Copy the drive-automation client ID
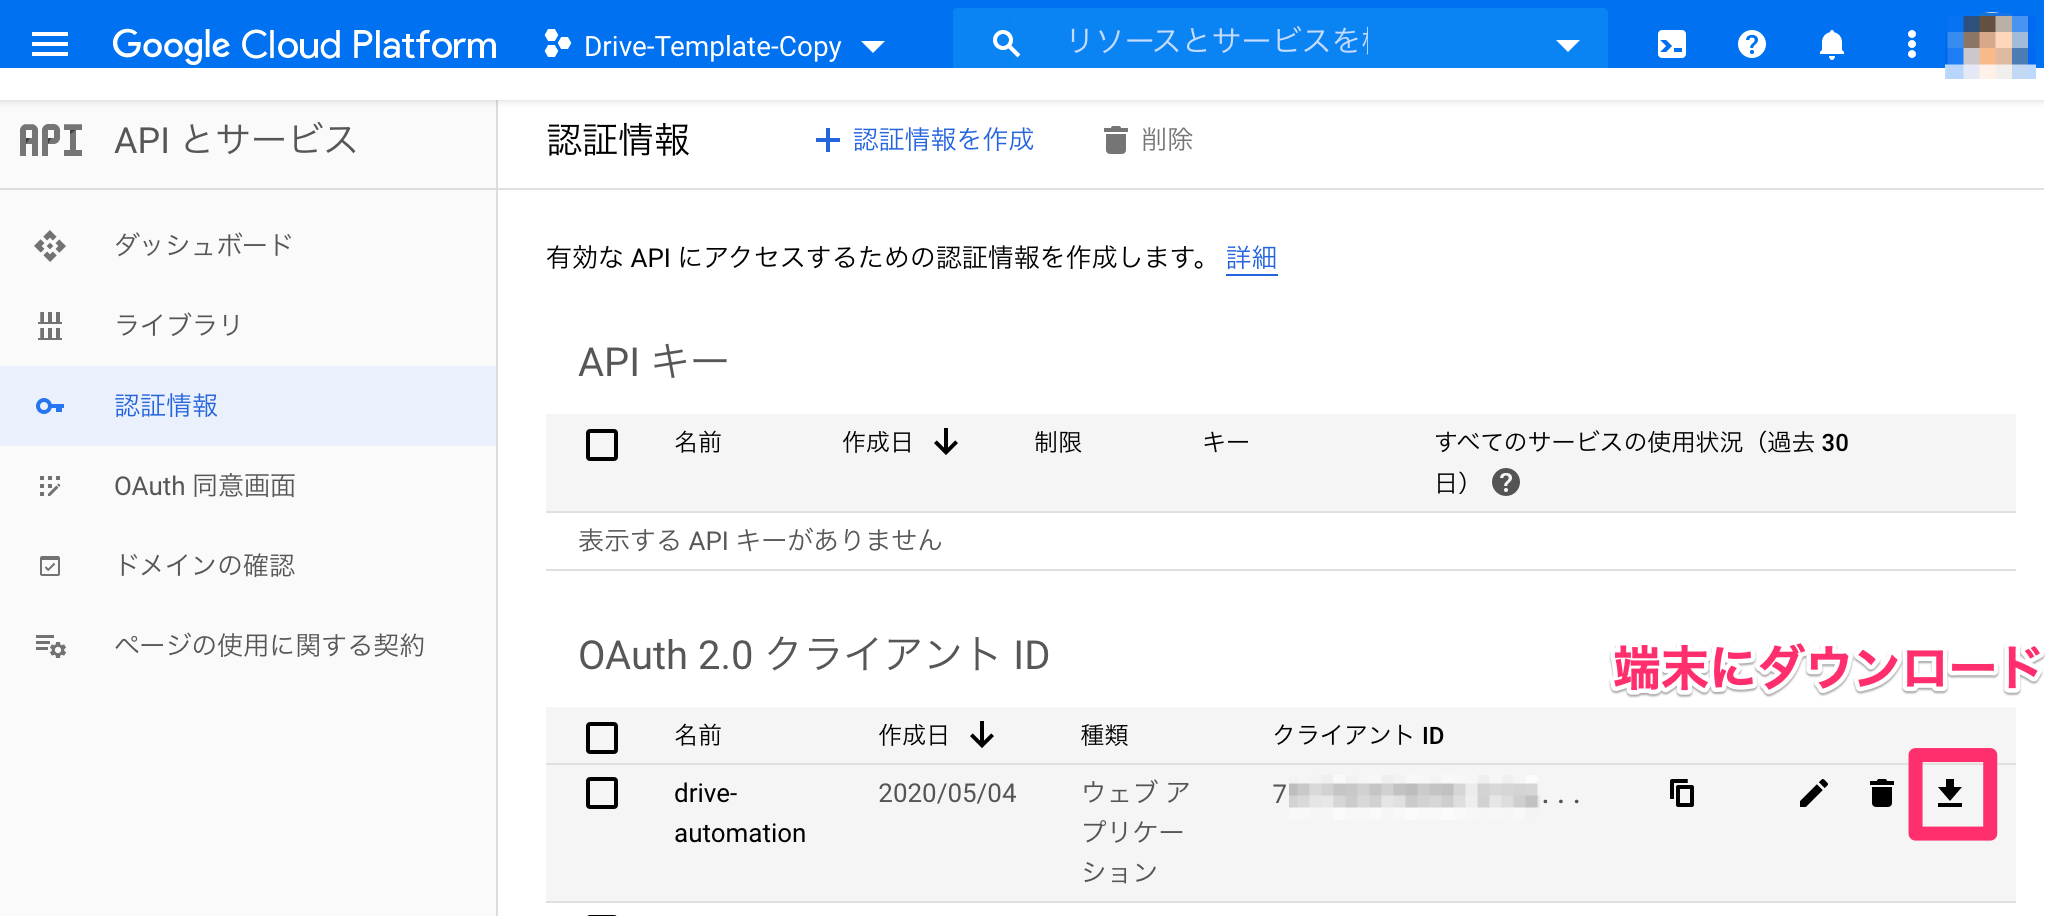Screen dimensions: 2066x916 click(1683, 793)
